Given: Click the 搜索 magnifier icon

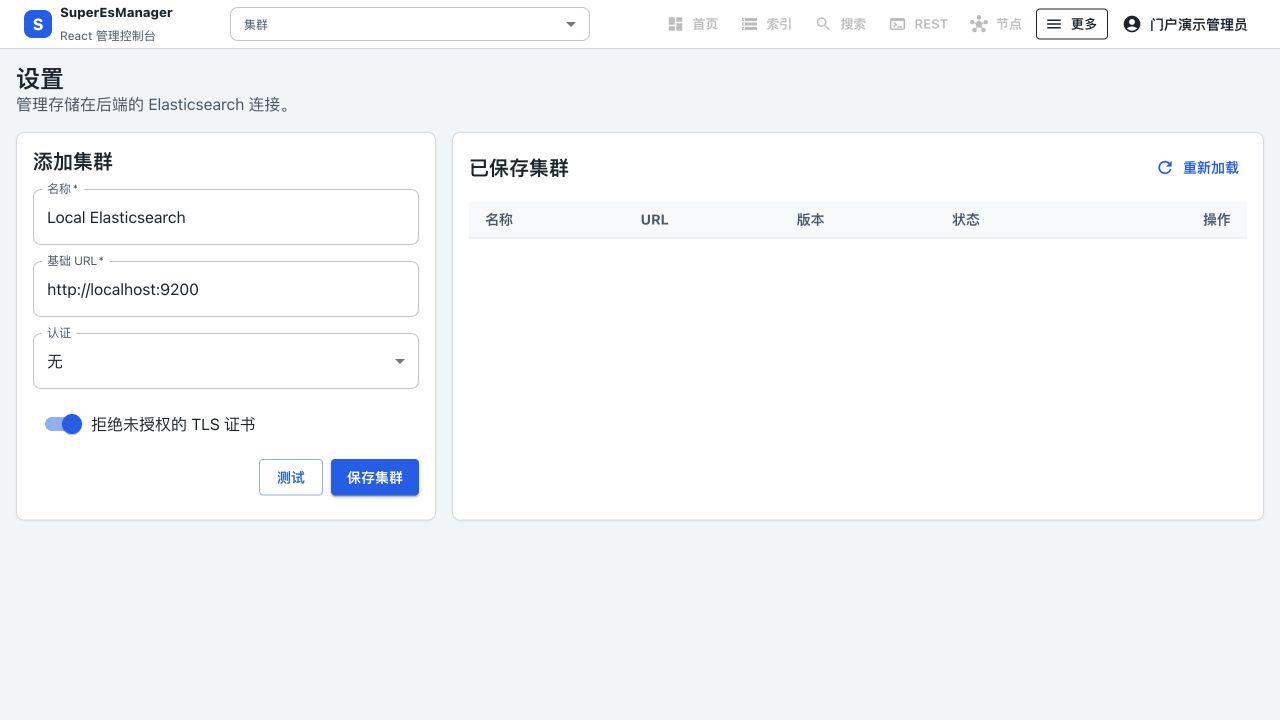Looking at the screenshot, I should (x=823, y=24).
